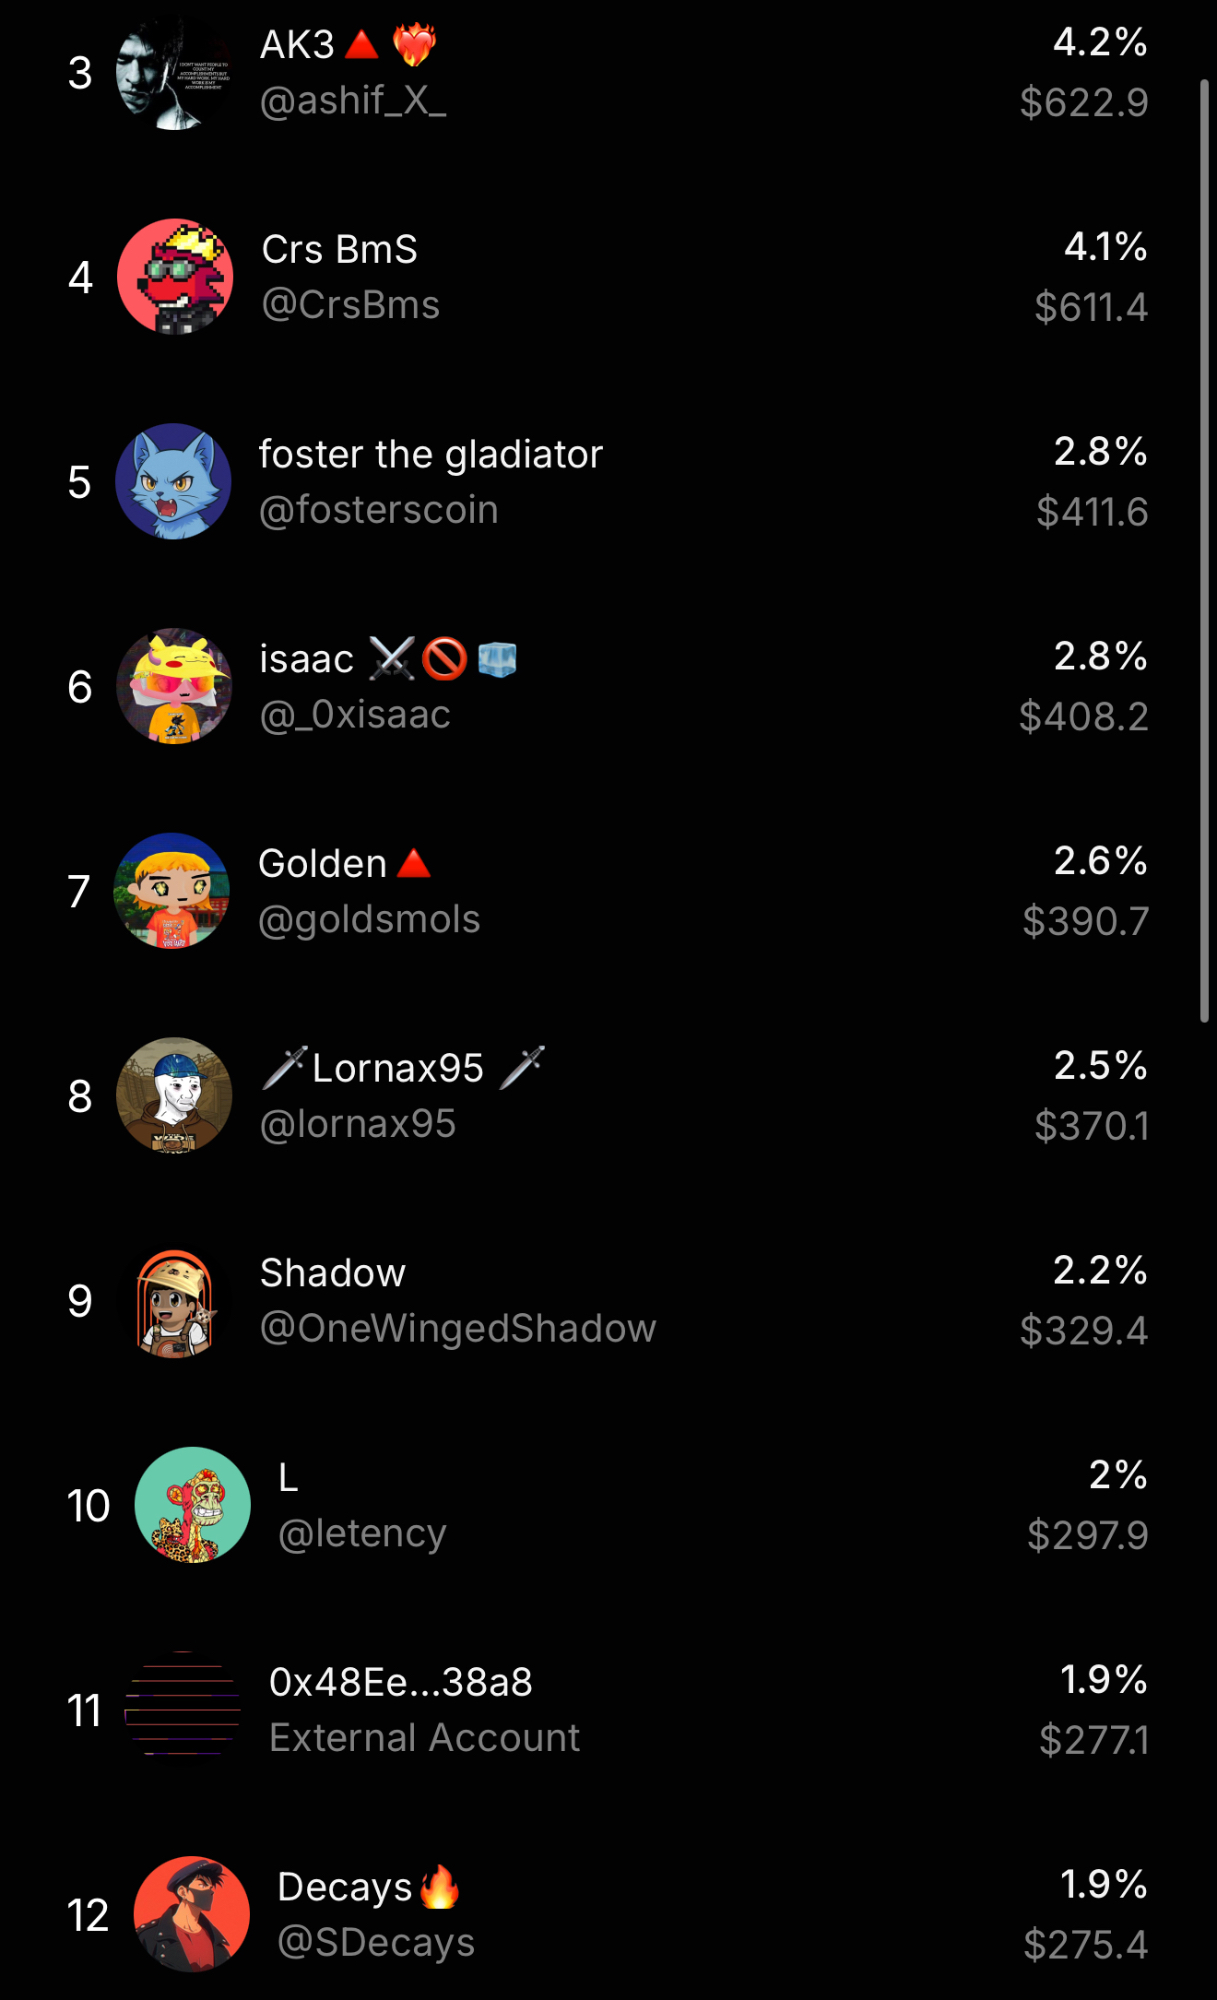Open Decays' red avatar
The width and height of the screenshot is (1217, 2000).
tap(192, 1914)
